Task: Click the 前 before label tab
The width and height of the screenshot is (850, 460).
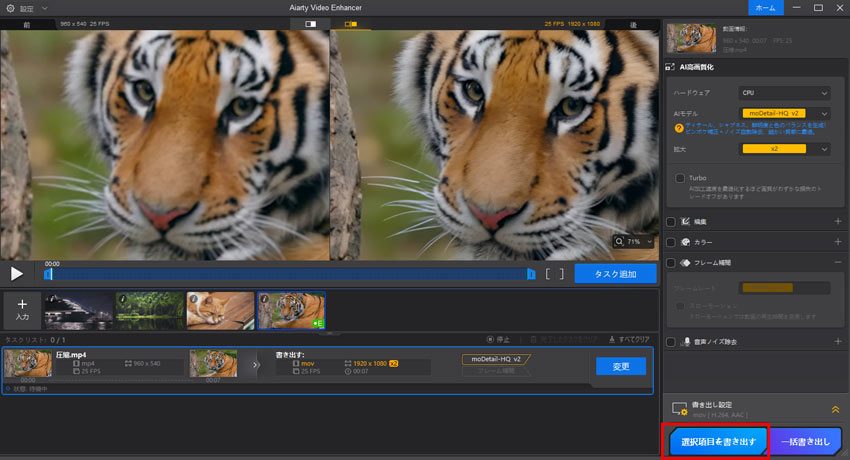Action: click(x=27, y=24)
